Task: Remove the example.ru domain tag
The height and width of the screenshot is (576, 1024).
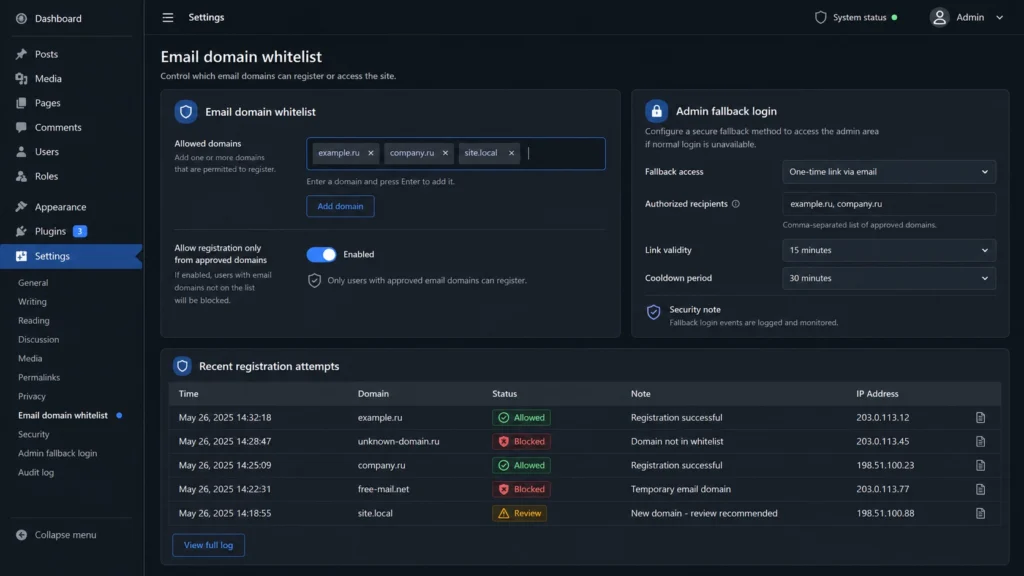Action: click(x=370, y=153)
